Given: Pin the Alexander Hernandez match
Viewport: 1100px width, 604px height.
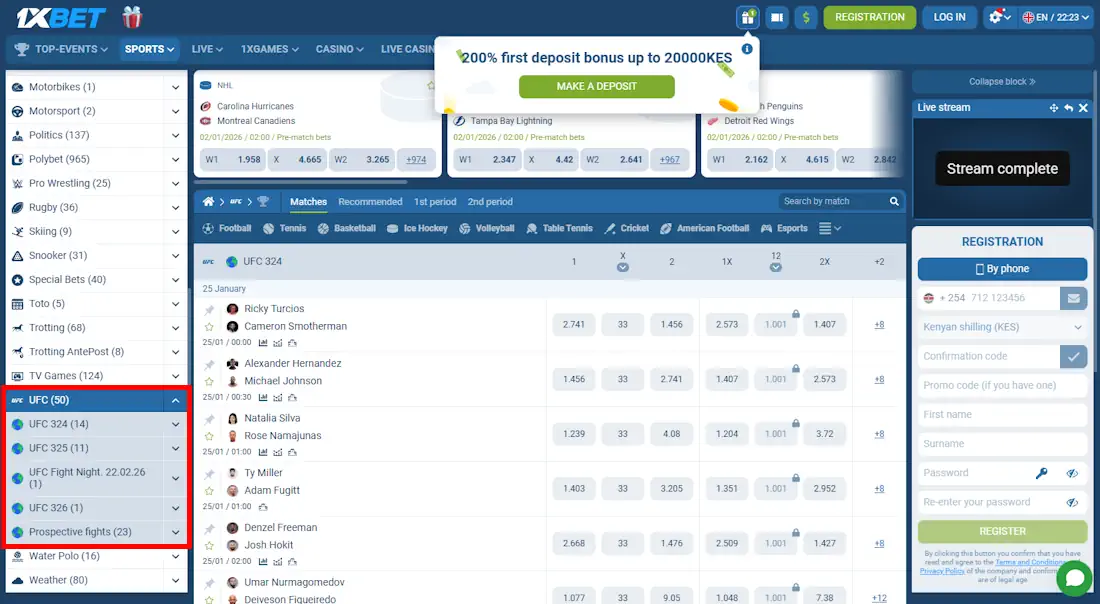Looking at the screenshot, I should click(210, 365).
